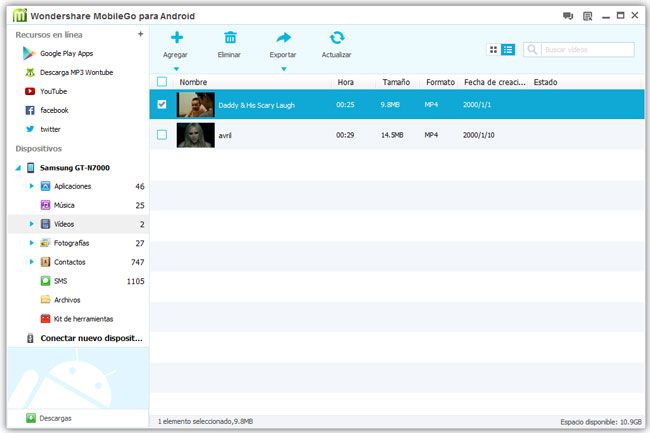Click the avril video thumbnail
This screenshot has width=650, height=433.
(x=196, y=135)
